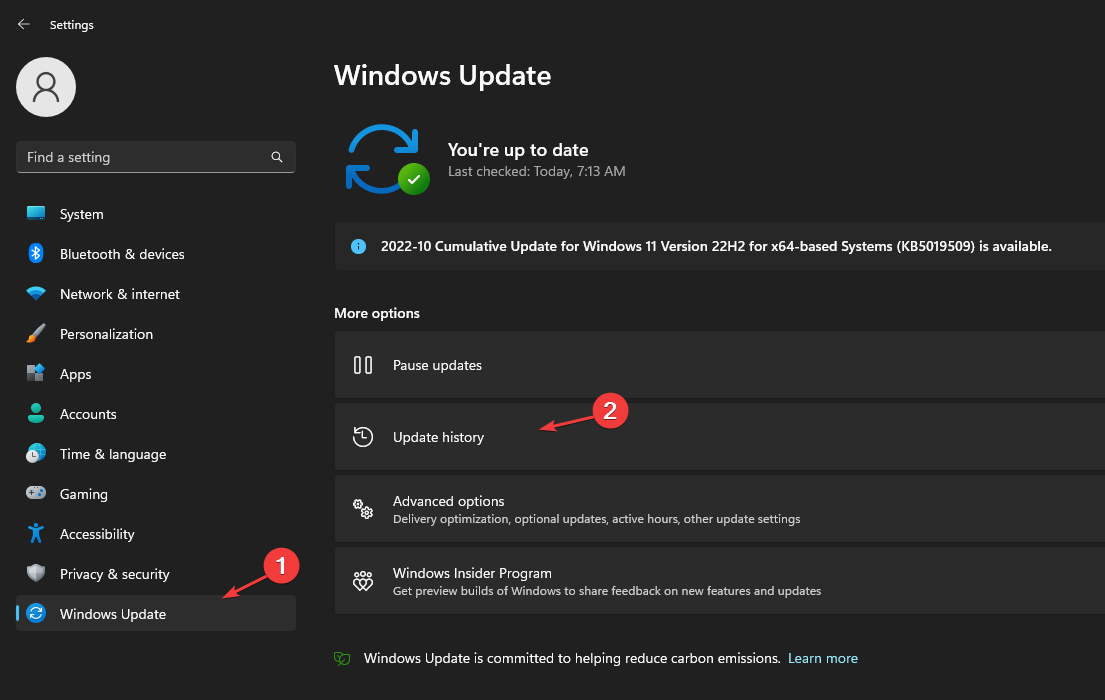Select Personalization in sidebar
The image size is (1105, 700).
(x=156, y=334)
